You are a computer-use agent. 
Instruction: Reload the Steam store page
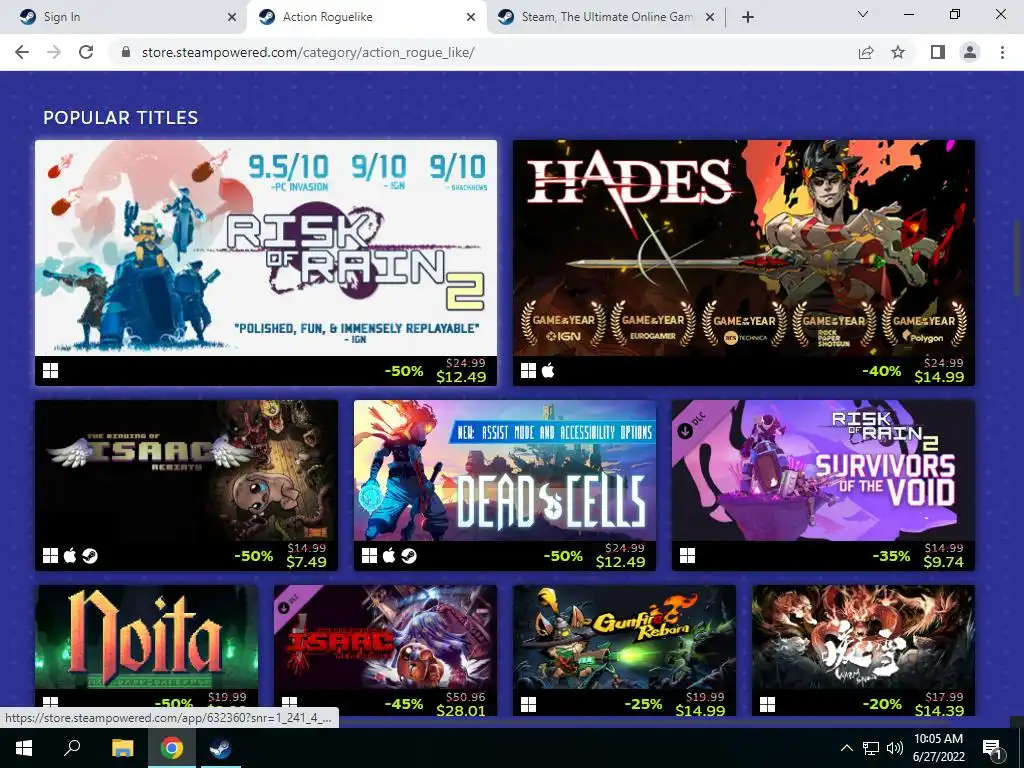(86, 52)
